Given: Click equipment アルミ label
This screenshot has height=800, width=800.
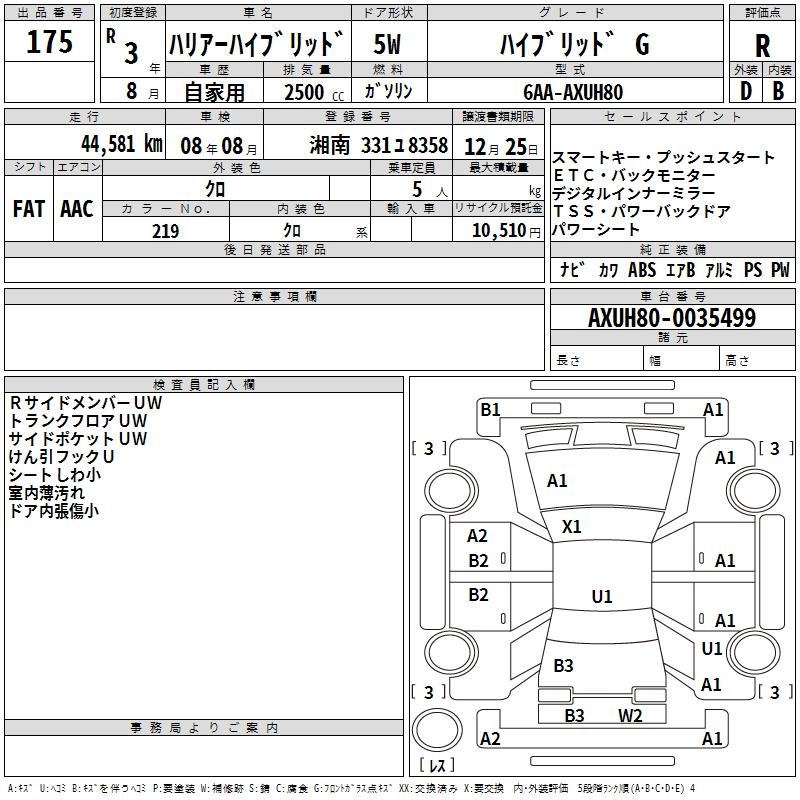Looking at the screenshot, I should click(718, 269).
